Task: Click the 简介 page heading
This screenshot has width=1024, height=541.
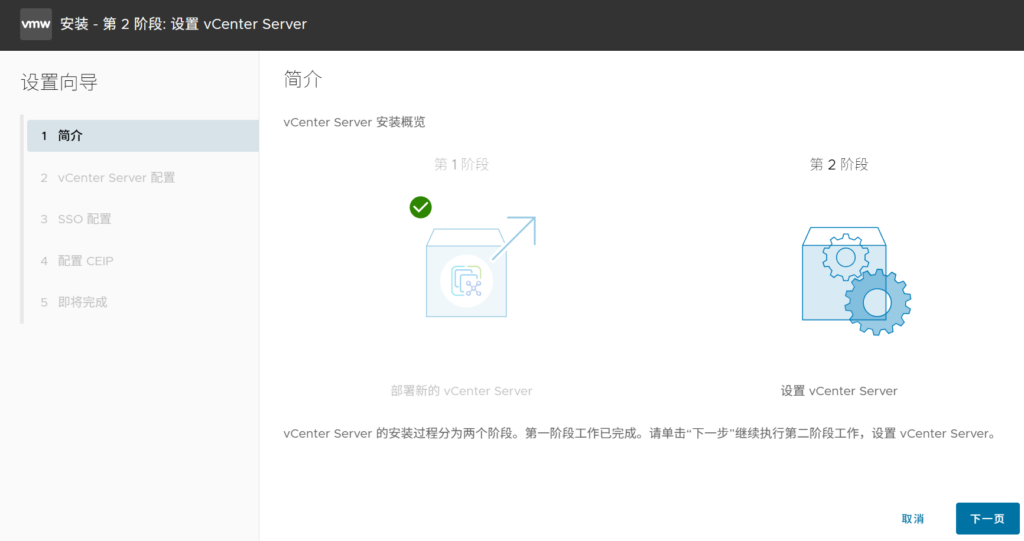Action: click(x=303, y=79)
